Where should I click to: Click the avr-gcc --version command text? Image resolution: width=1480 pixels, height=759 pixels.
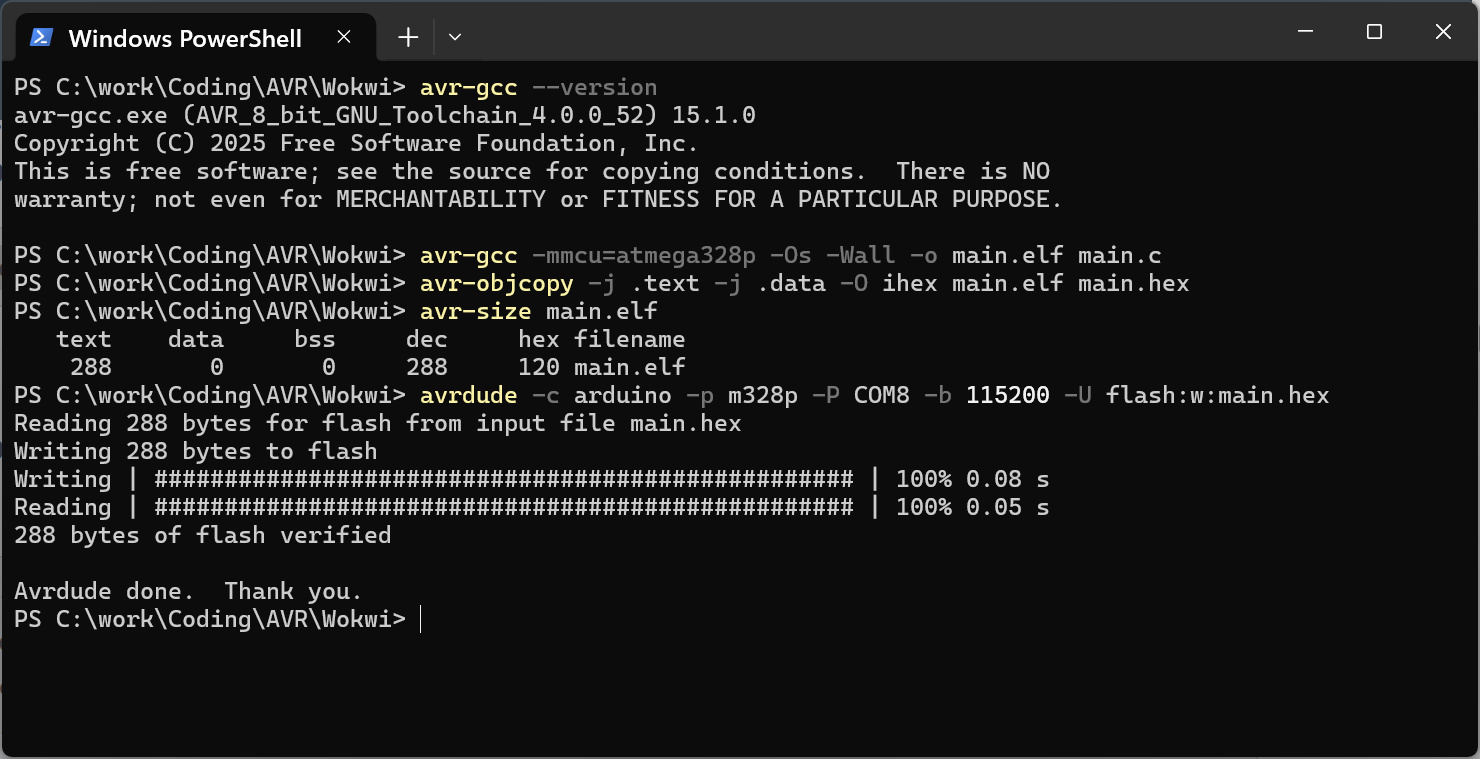coord(538,87)
